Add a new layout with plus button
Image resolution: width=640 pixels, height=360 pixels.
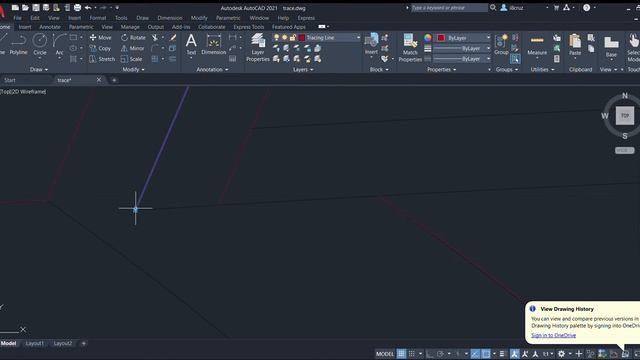coord(83,343)
